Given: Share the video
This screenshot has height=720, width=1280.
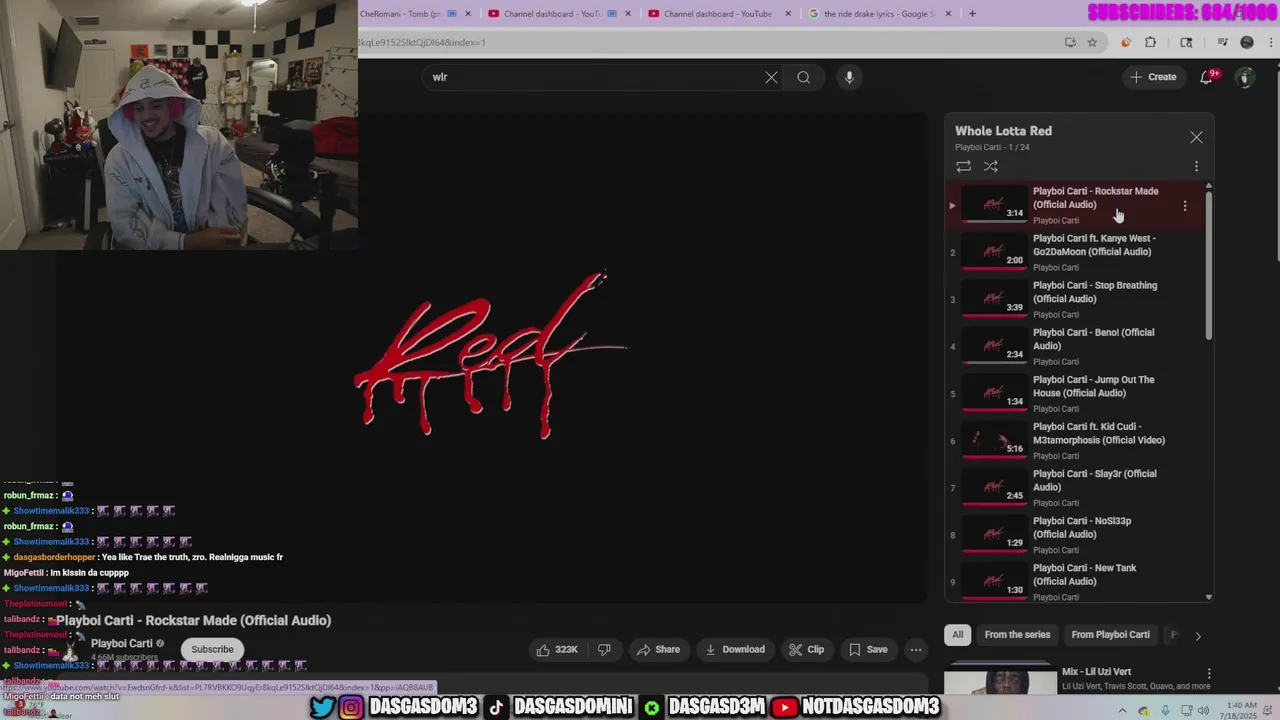Looking at the screenshot, I should click(658, 649).
